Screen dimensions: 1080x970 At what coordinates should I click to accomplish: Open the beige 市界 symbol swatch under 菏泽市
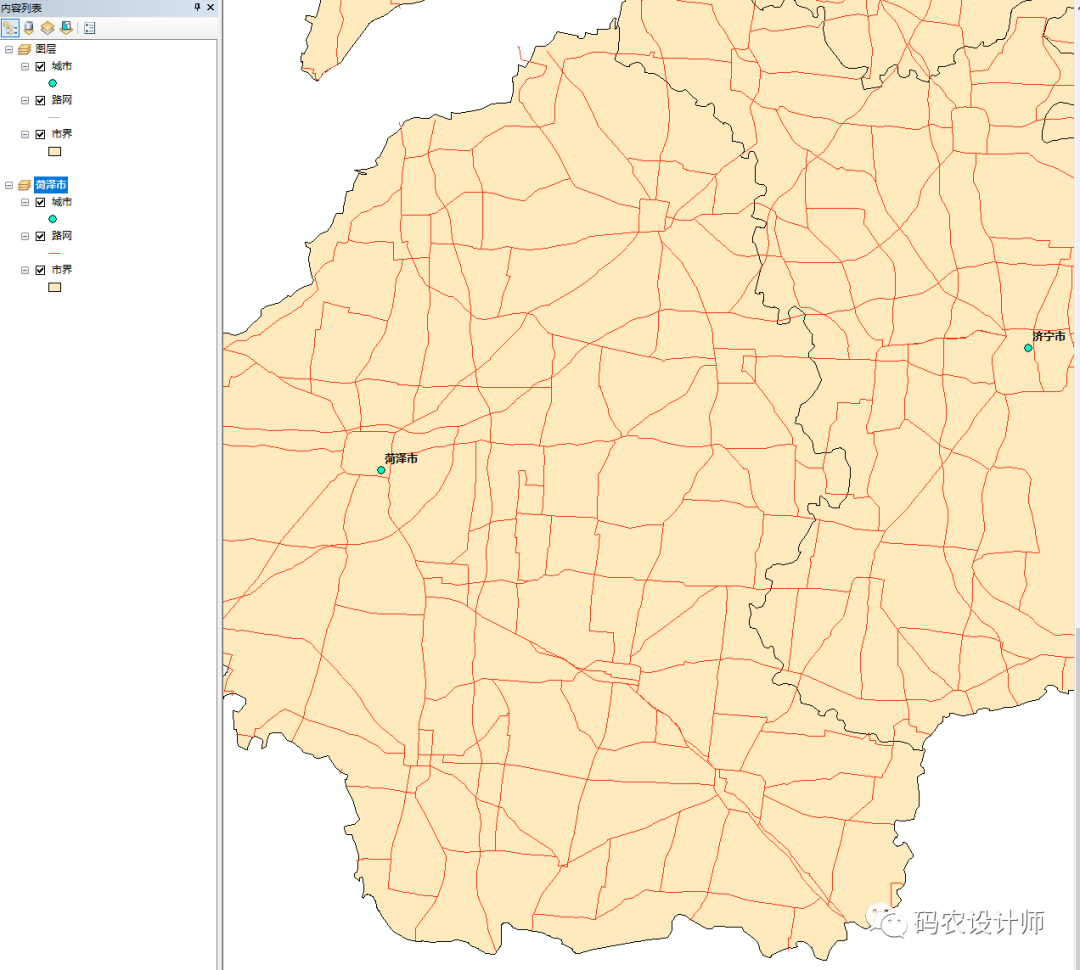54,287
